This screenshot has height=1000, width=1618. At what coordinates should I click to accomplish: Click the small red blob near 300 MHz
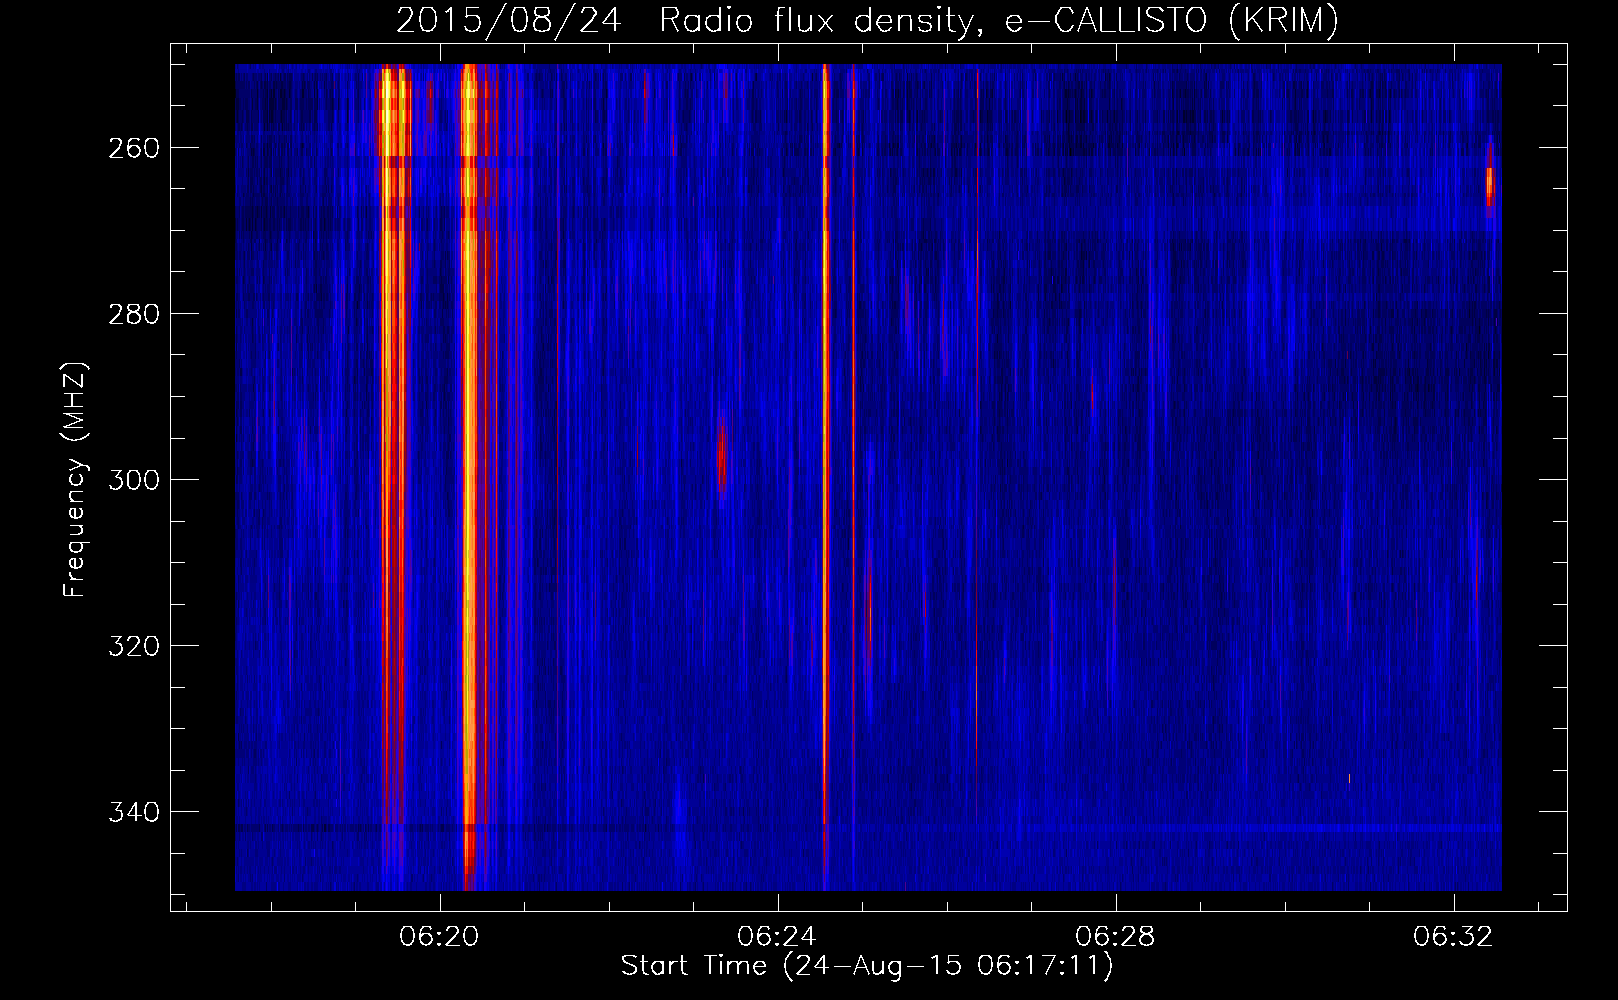pyautogui.click(x=722, y=458)
